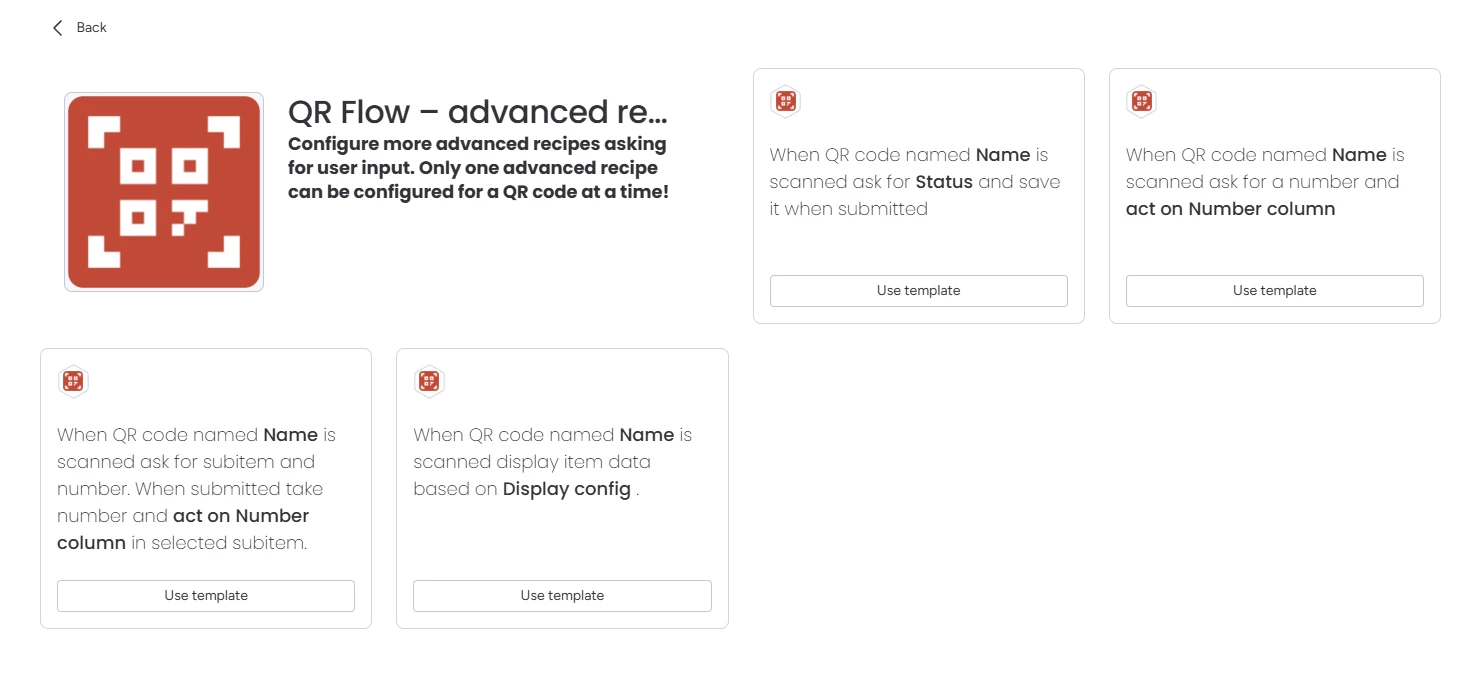This screenshot has height=694, width=1473.
Task: Click the back chevron arrow icon
Action: pyautogui.click(x=58, y=28)
